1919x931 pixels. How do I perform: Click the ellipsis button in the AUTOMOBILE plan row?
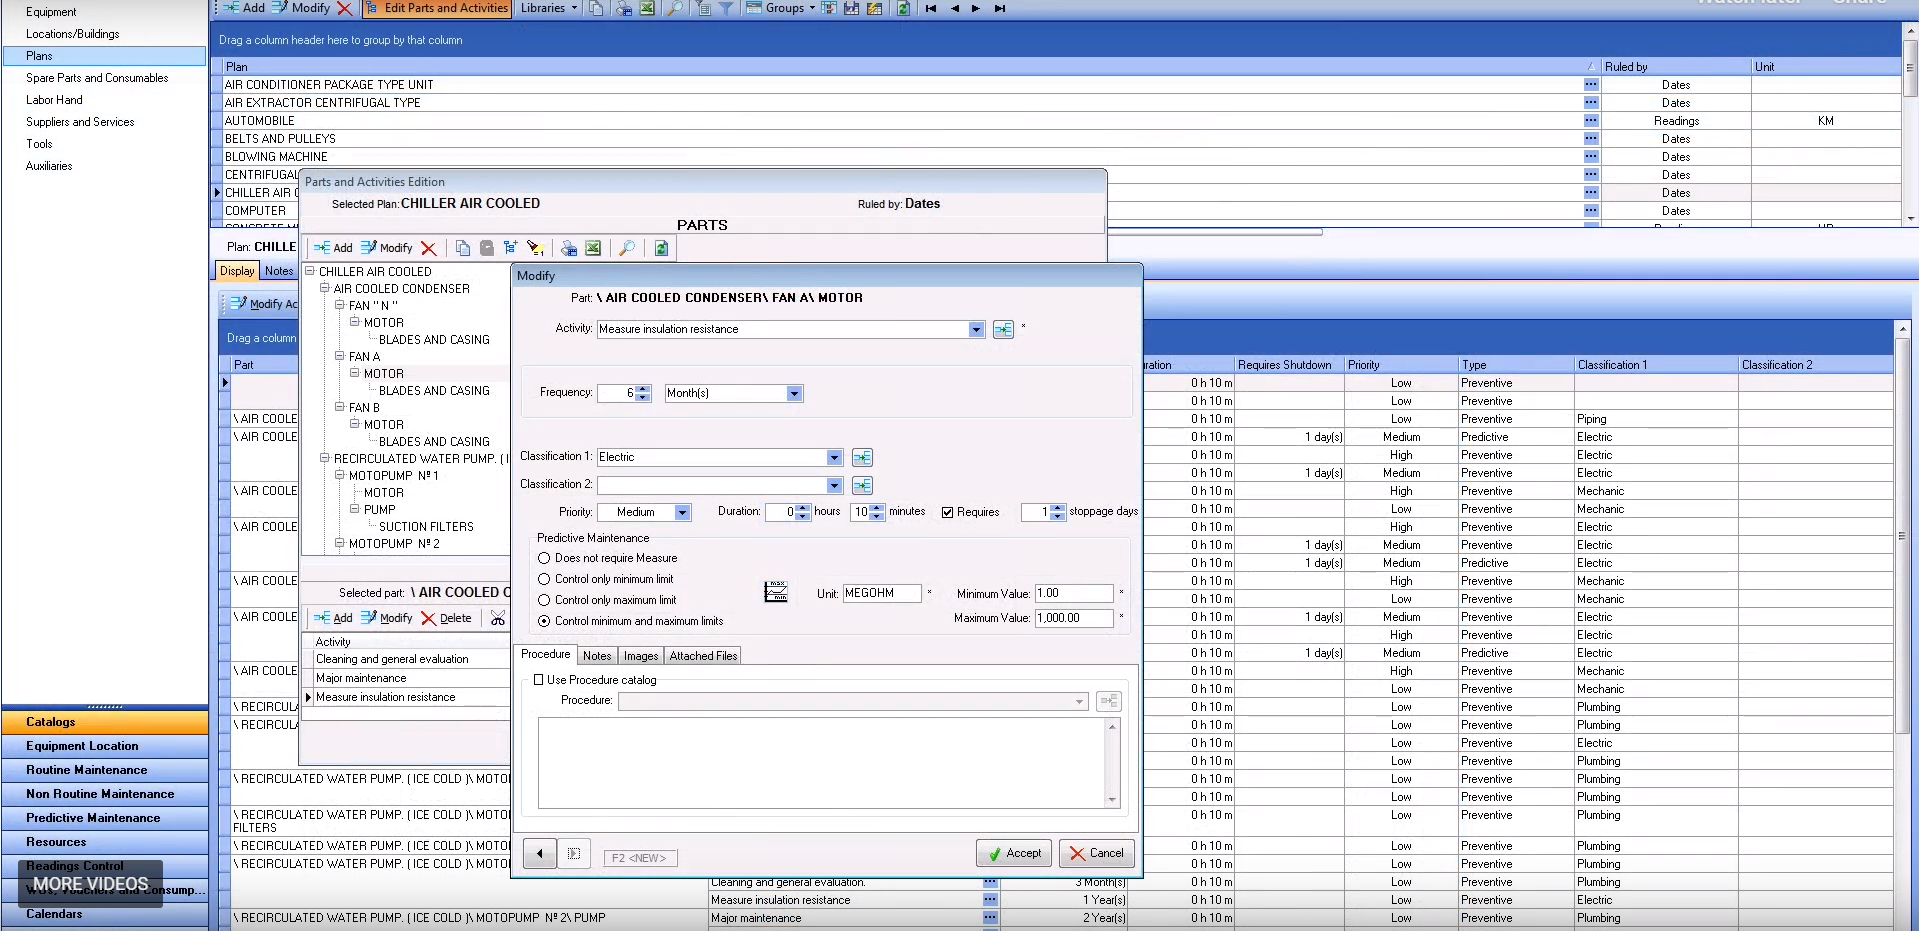[1591, 121]
